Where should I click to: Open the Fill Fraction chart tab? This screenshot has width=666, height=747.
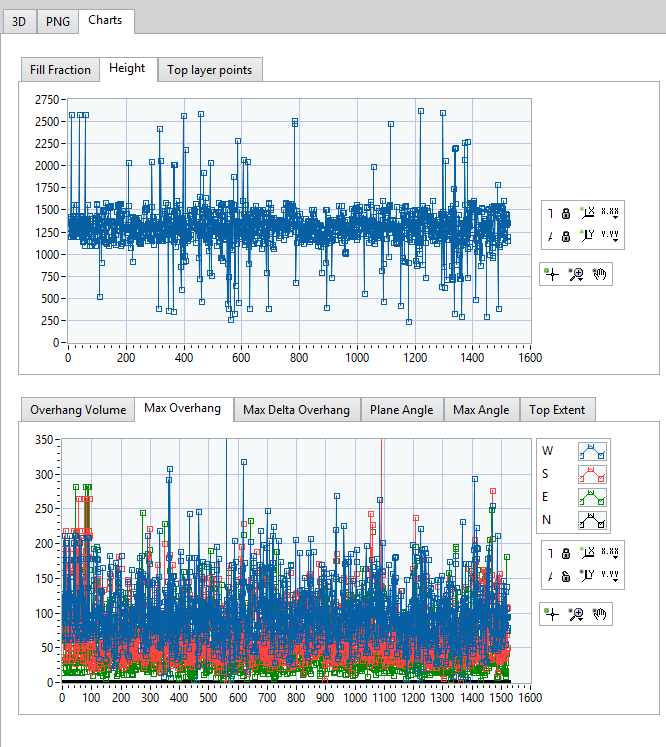pos(60,70)
